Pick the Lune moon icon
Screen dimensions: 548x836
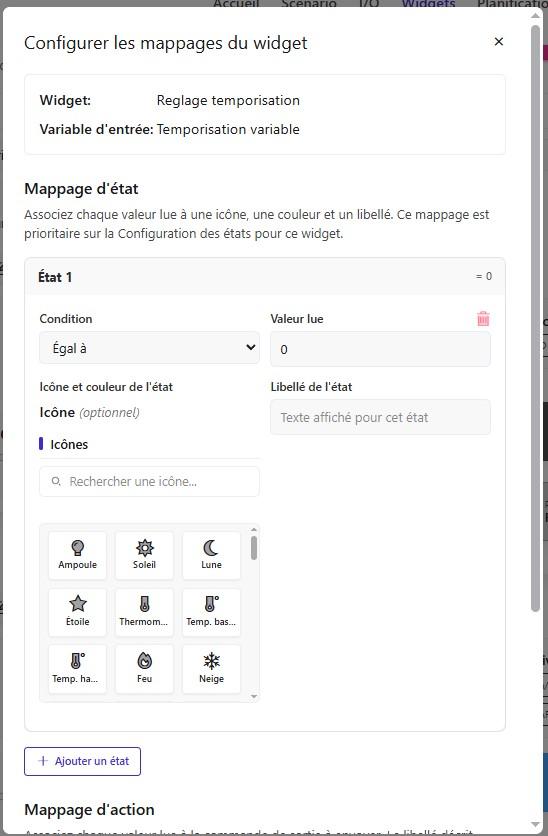(x=211, y=555)
